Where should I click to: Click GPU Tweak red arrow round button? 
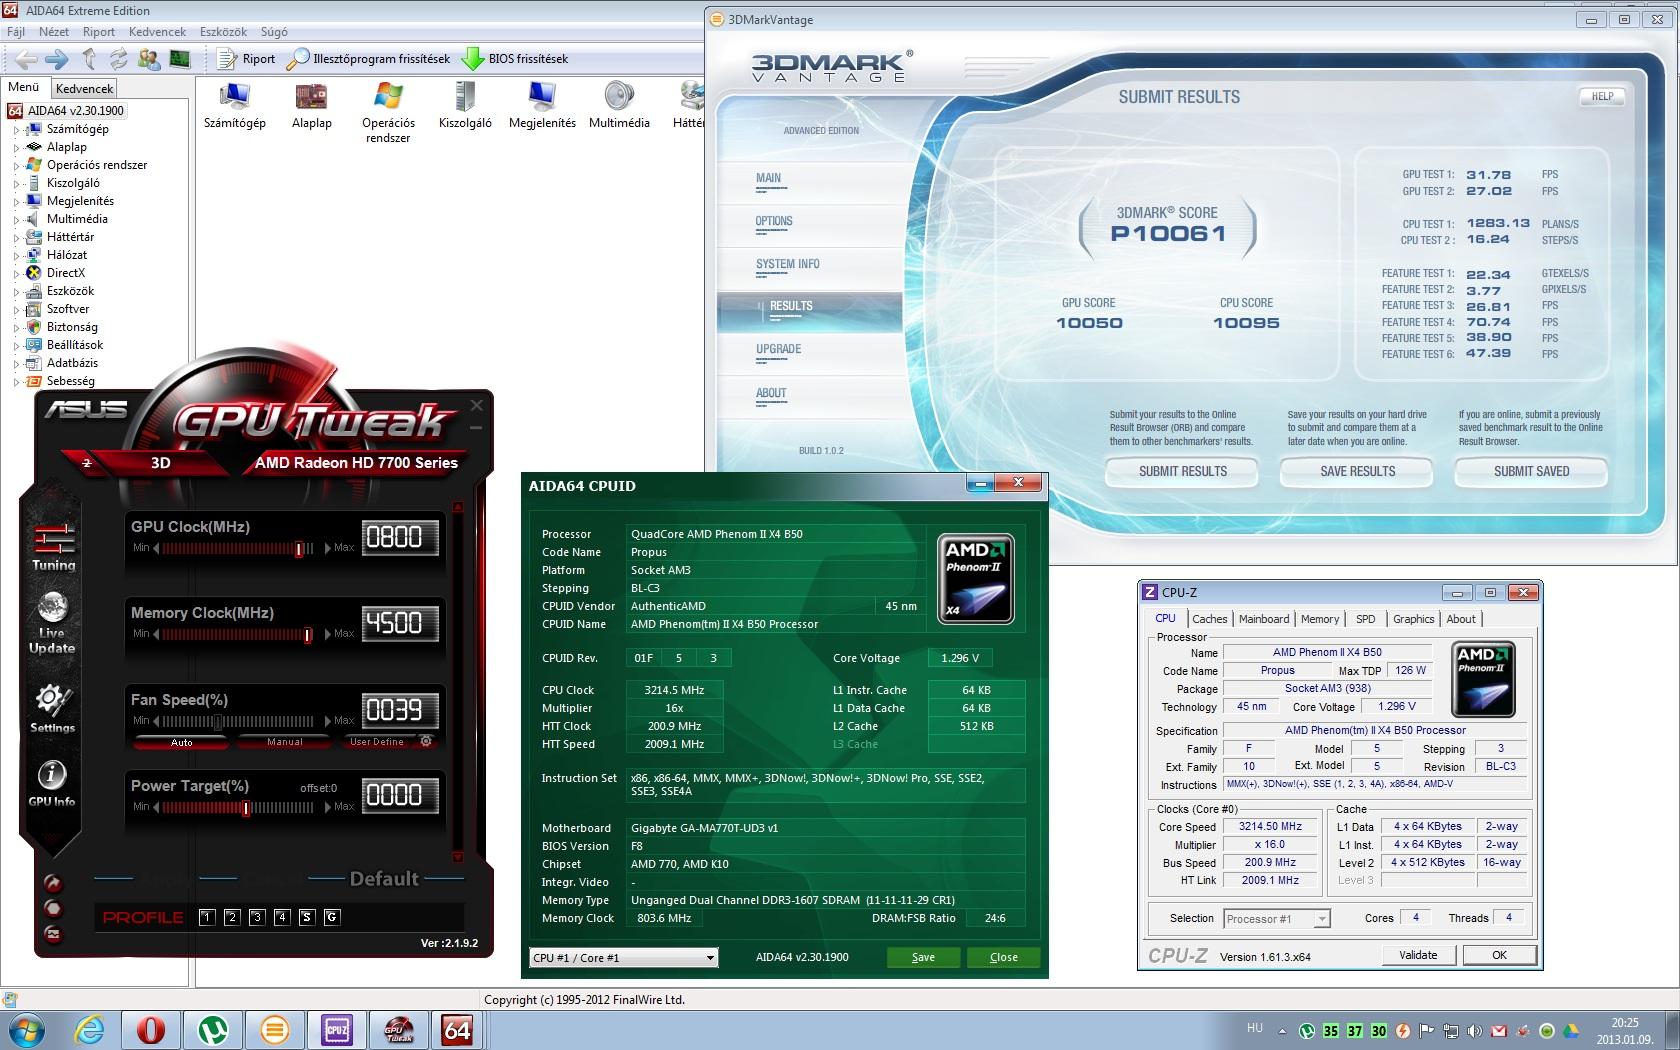click(x=52, y=884)
